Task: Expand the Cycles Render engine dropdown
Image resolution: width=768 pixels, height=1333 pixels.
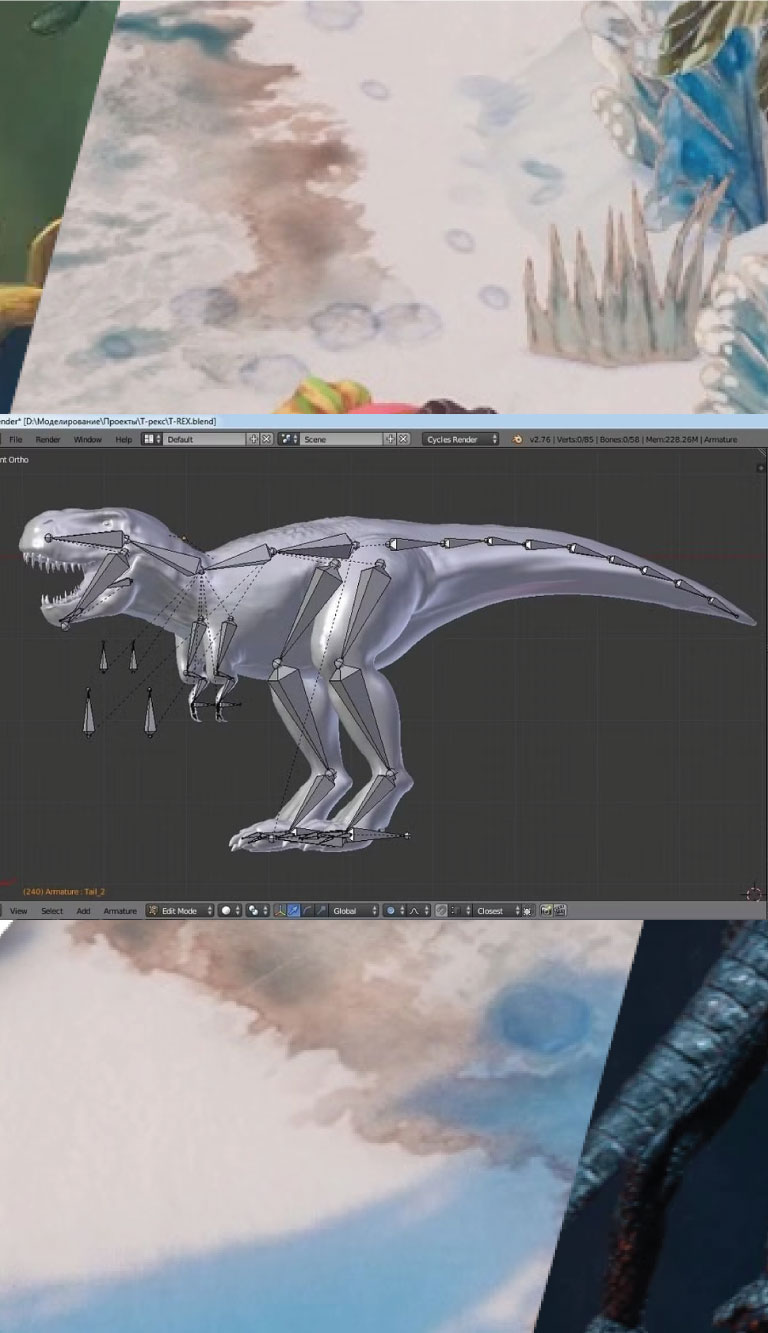Action: pos(461,439)
